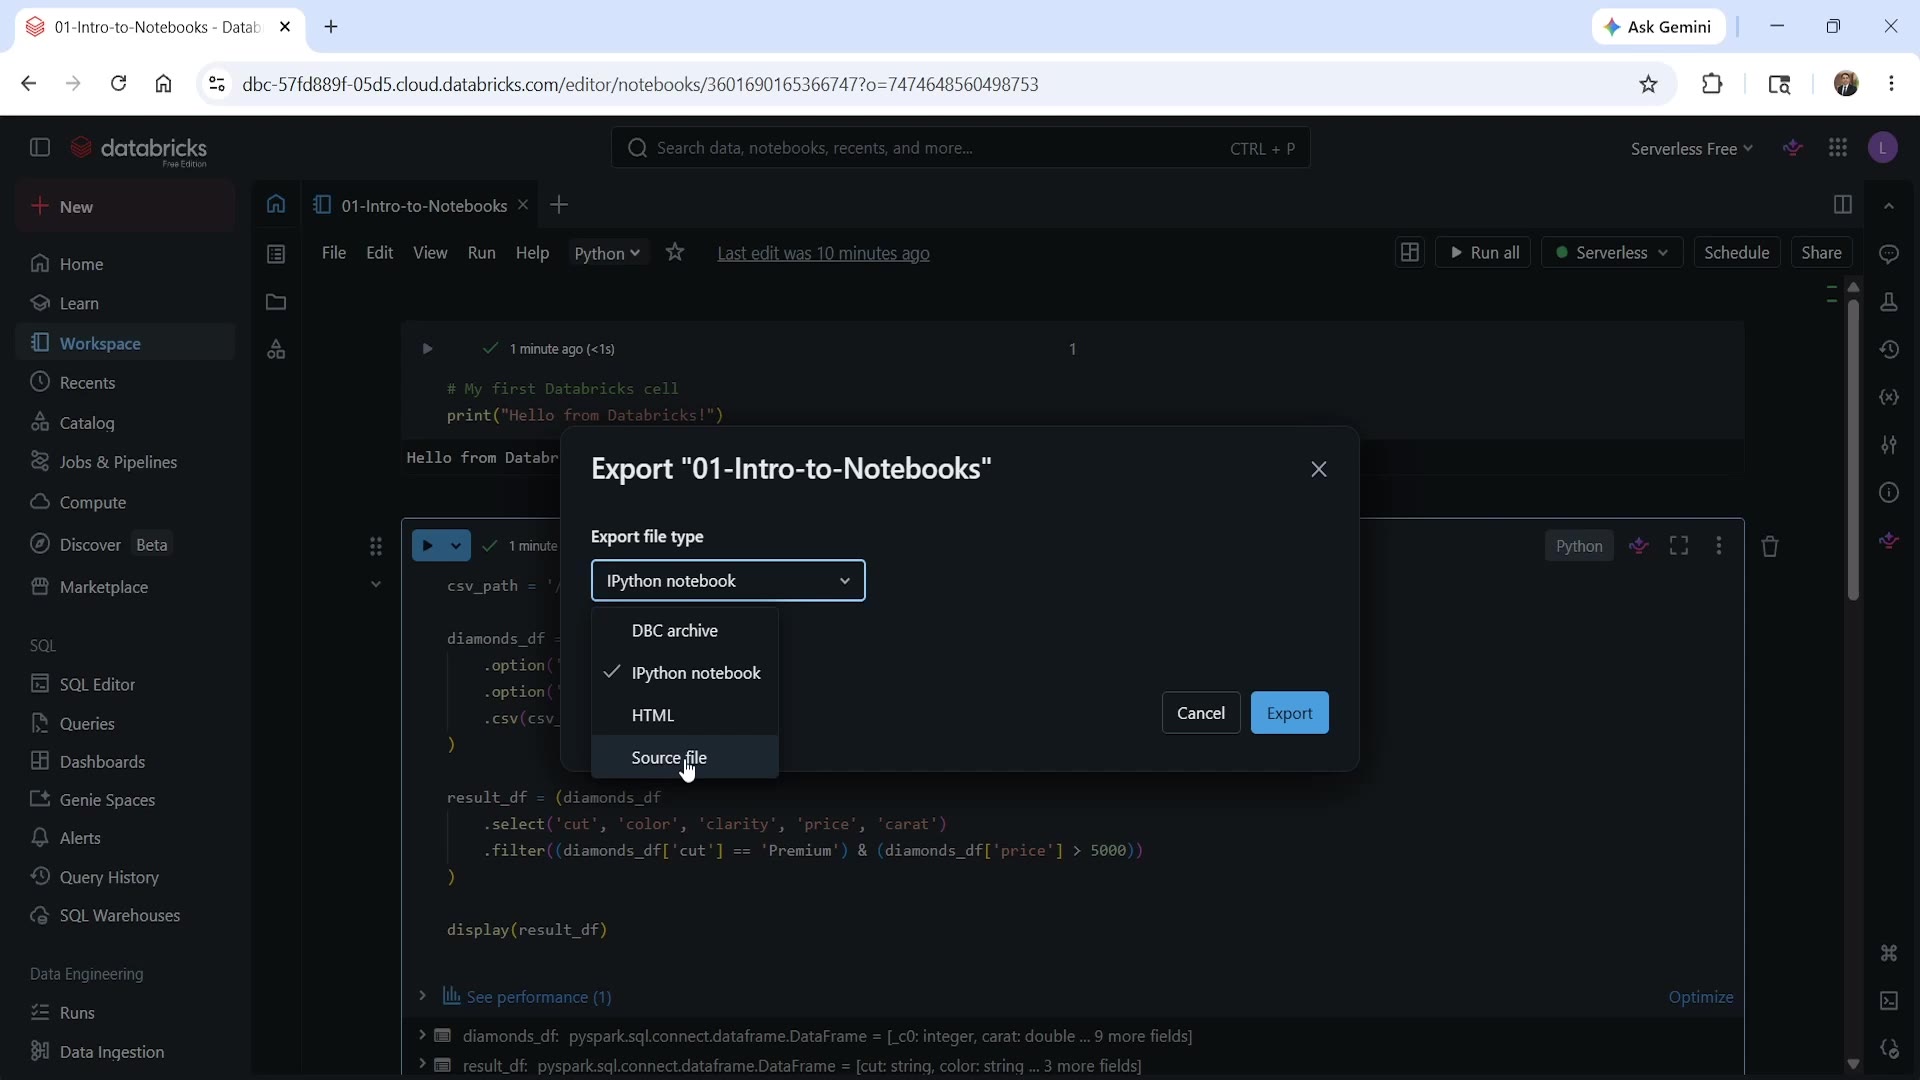Open run options arrow for second cell
Screen dimensions: 1920x1080
(456, 546)
